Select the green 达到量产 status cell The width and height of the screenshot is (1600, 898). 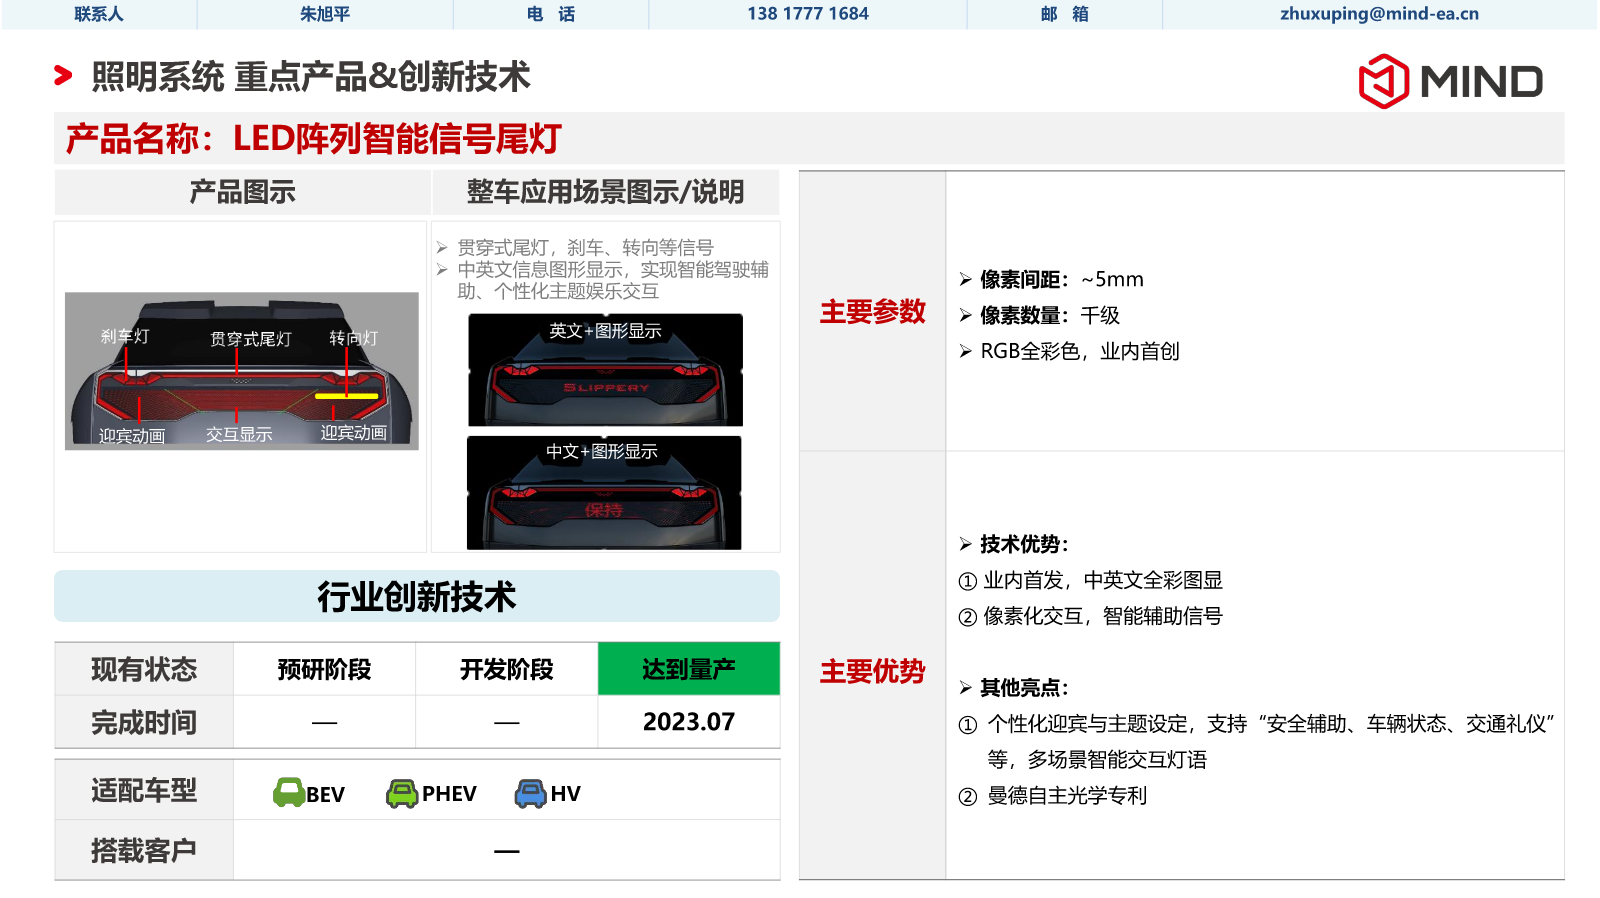click(x=688, y=669)
